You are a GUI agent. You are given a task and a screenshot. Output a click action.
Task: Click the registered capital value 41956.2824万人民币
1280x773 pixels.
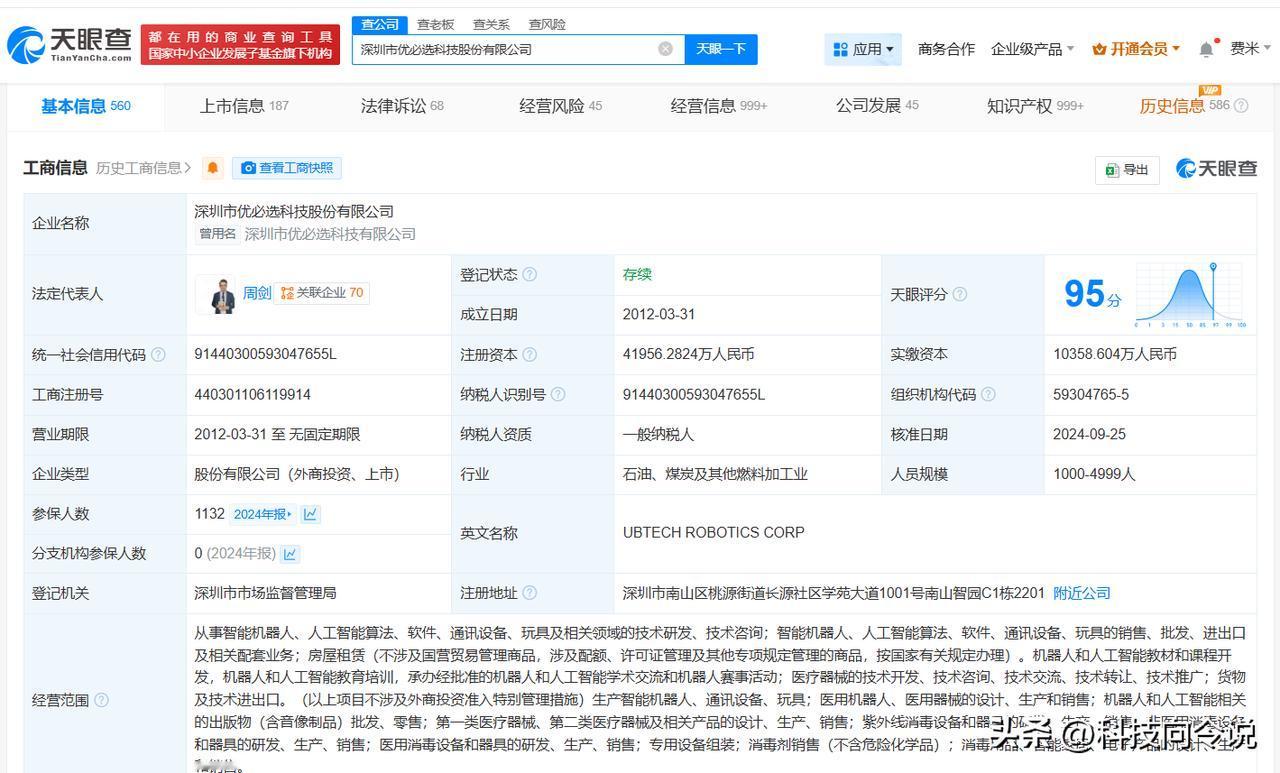tap(688, 354)
